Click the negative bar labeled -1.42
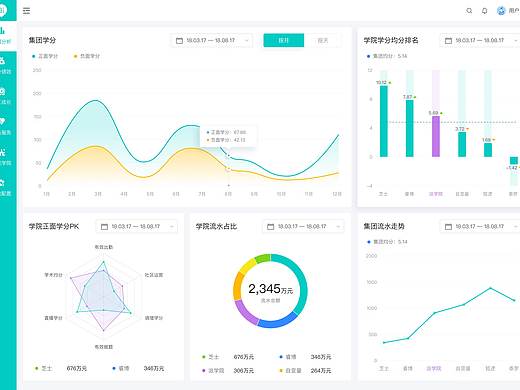 tap(514, 160)
